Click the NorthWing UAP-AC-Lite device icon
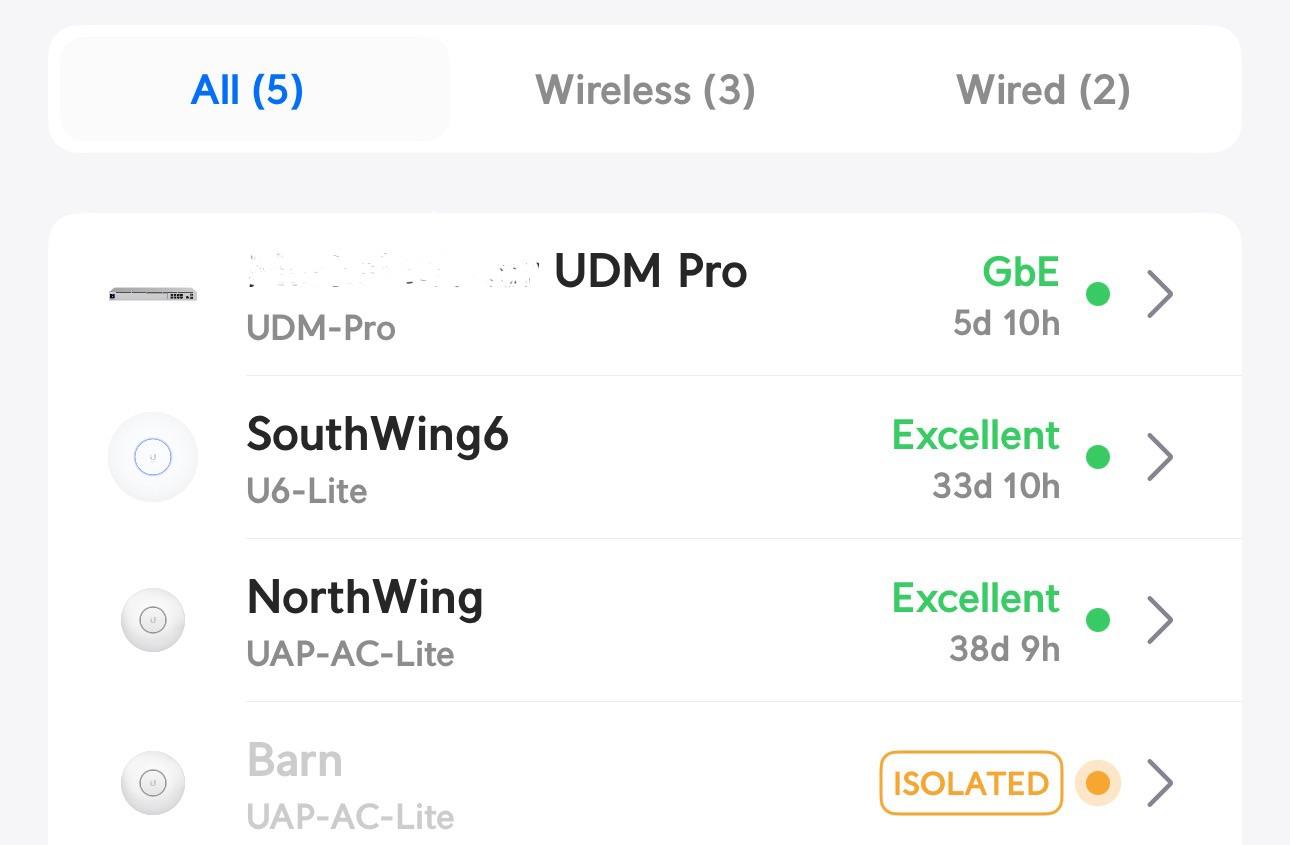This screenshot has height=845, width=1290. [152, 620]
